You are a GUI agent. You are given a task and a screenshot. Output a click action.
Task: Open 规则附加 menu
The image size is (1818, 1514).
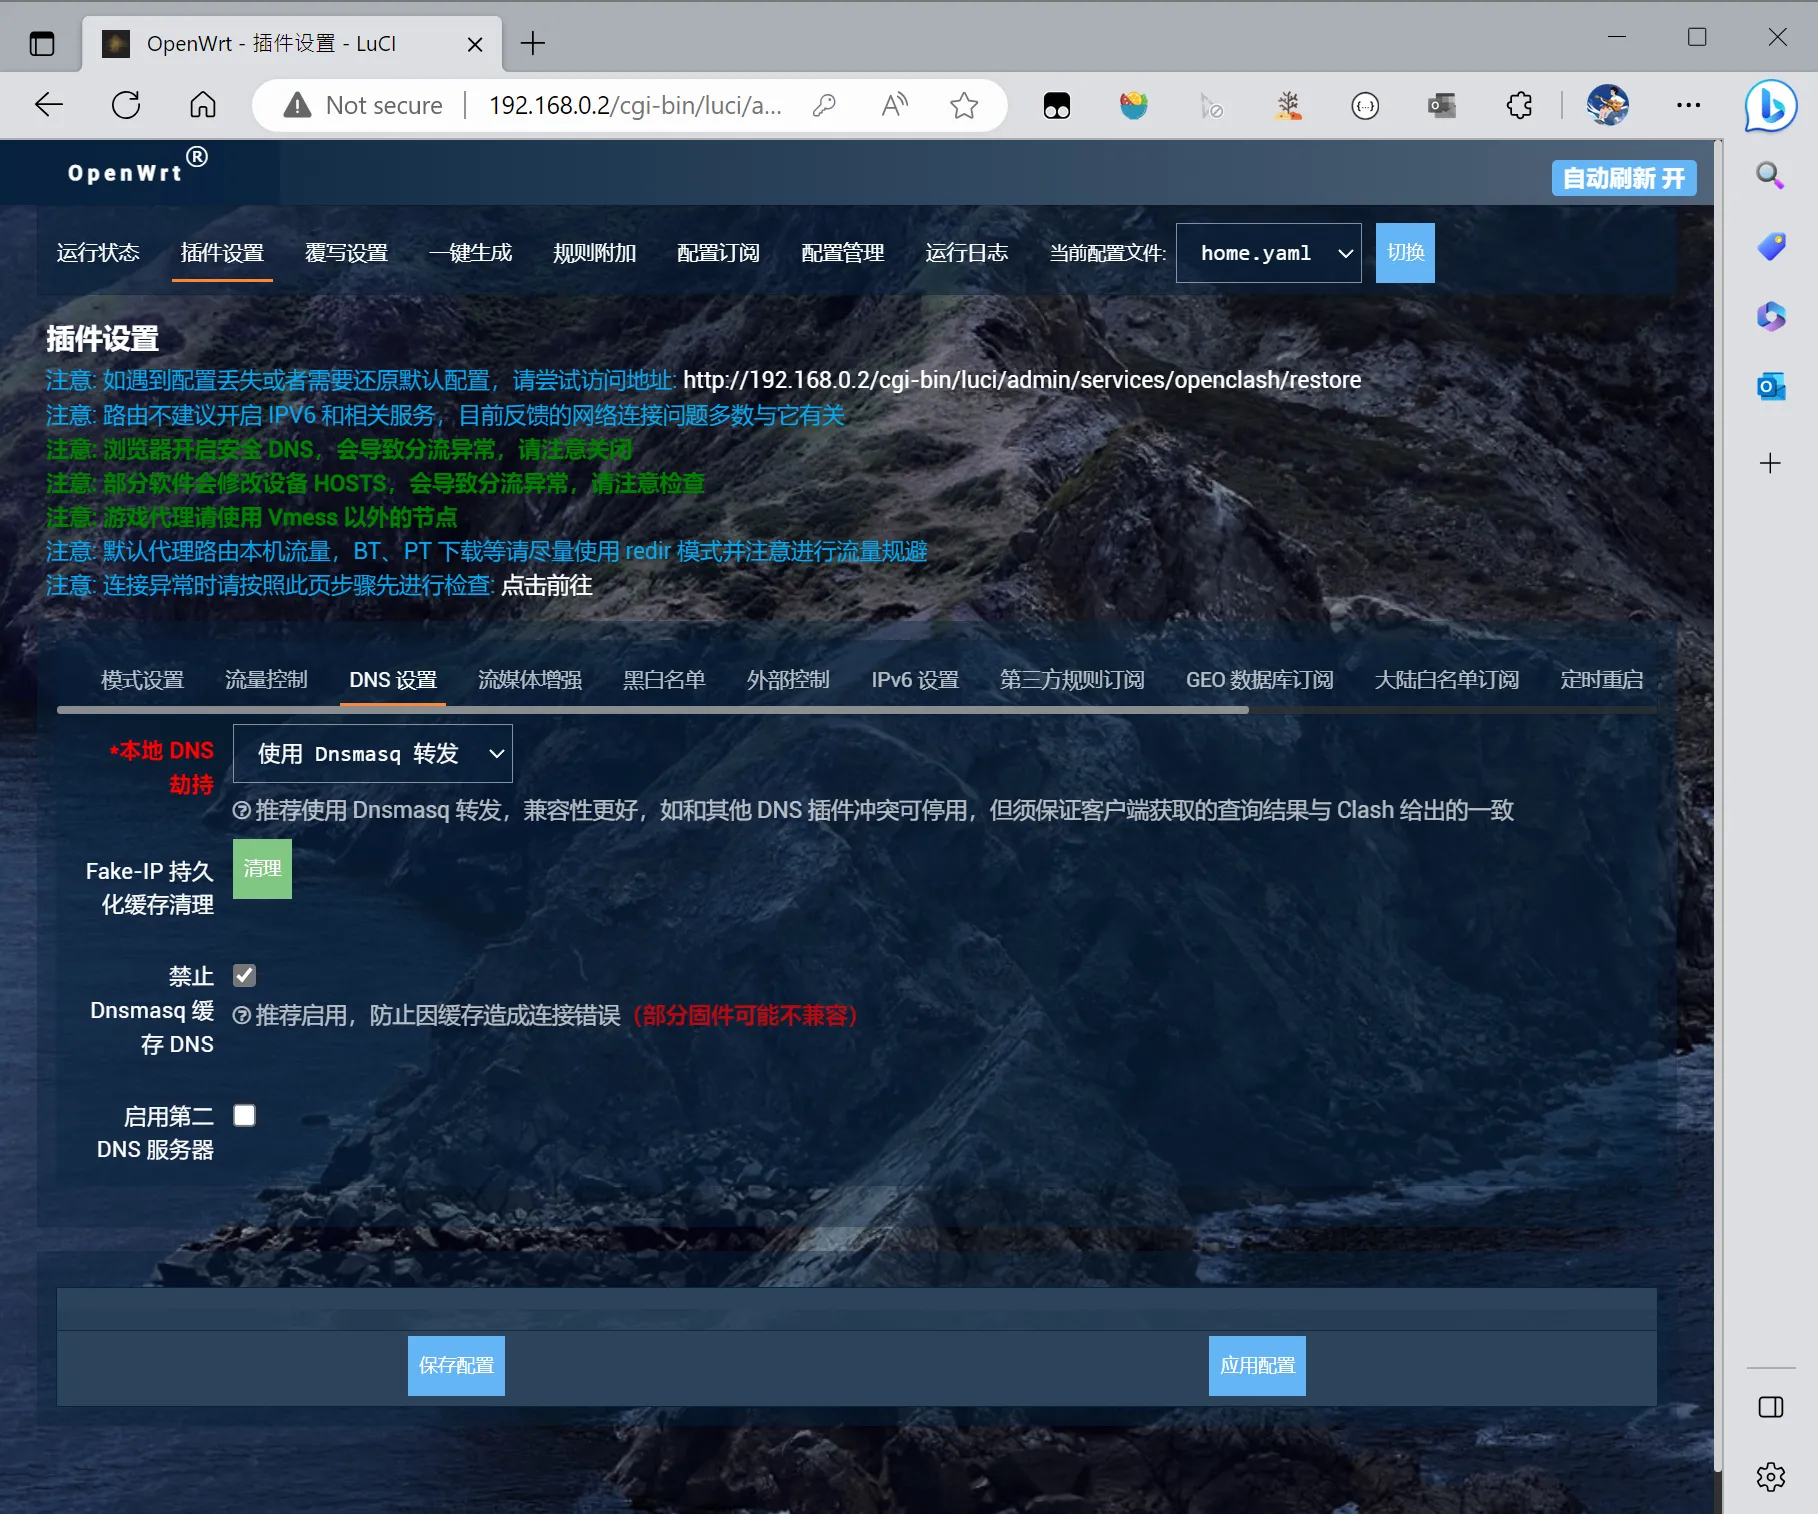coord(594,253)
